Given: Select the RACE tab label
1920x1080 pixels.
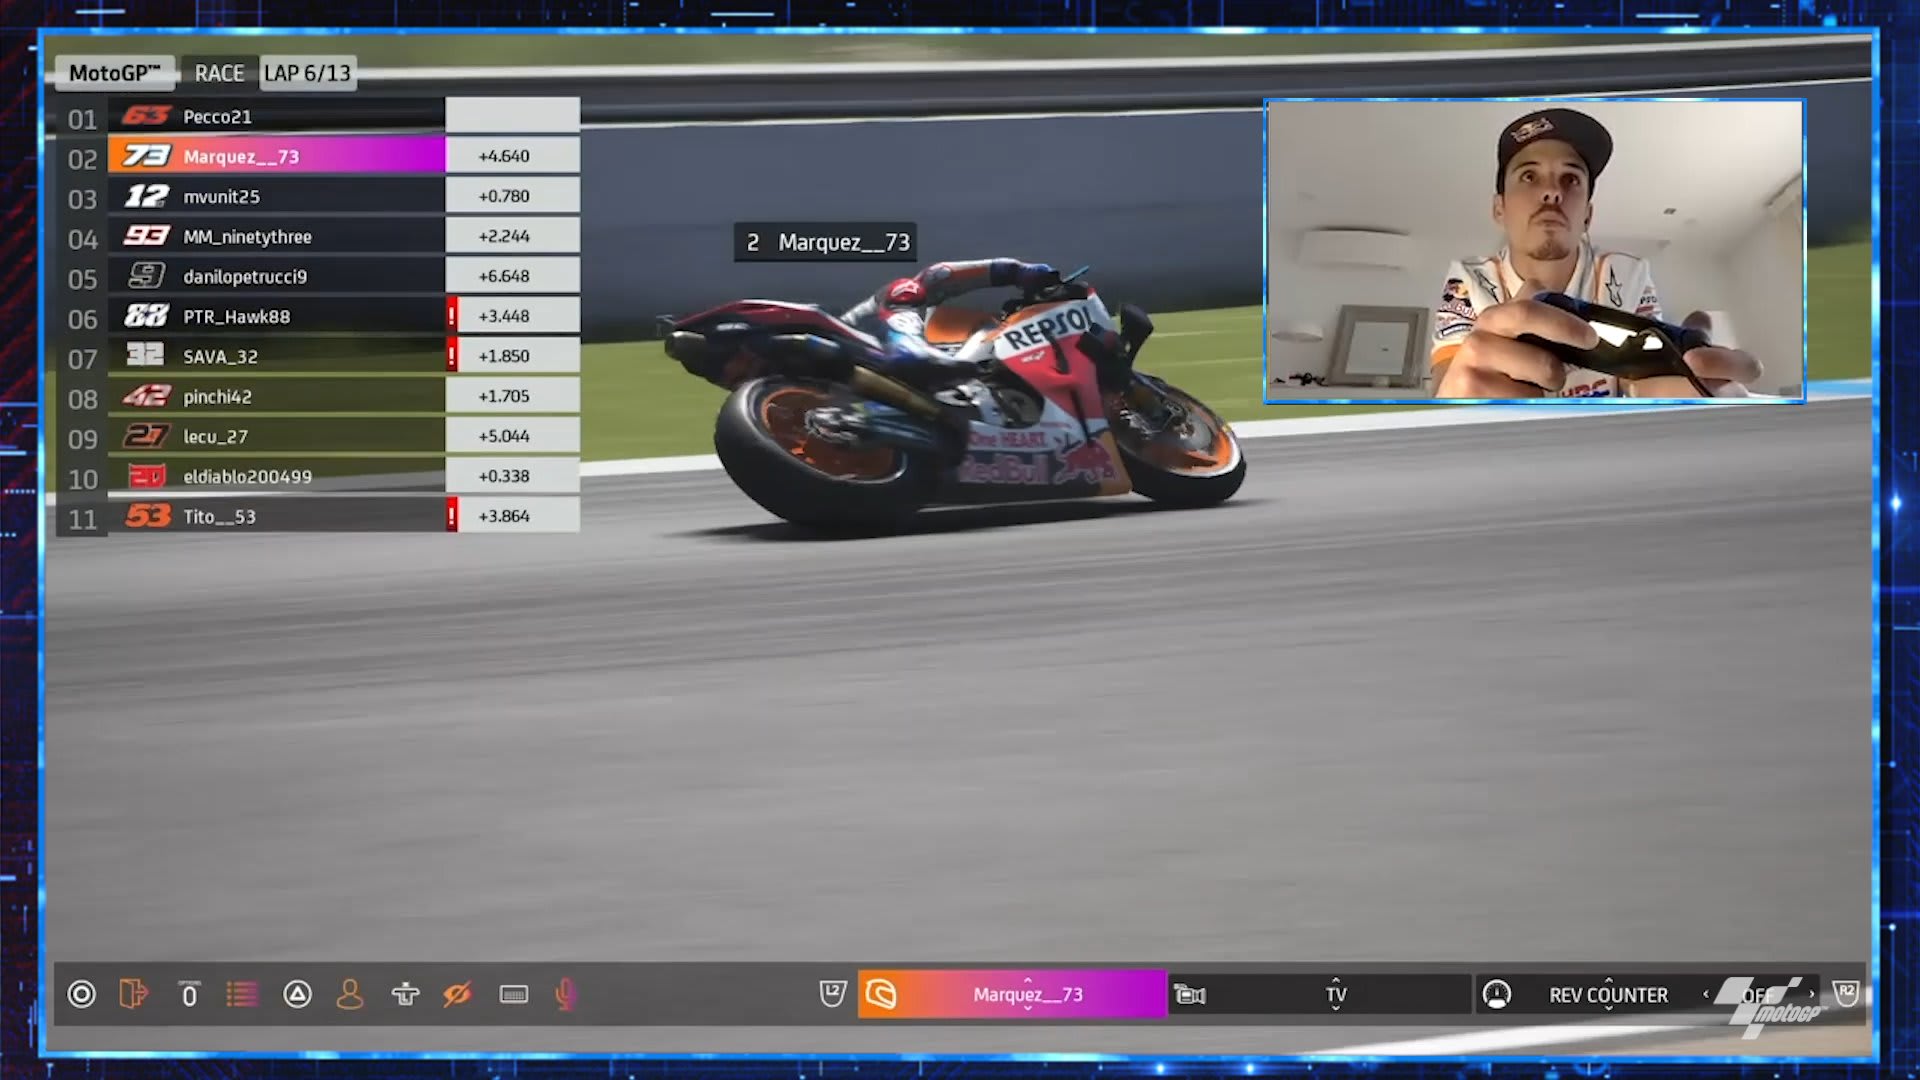Looking at the screenshot, I should click(x=219, y=73).
